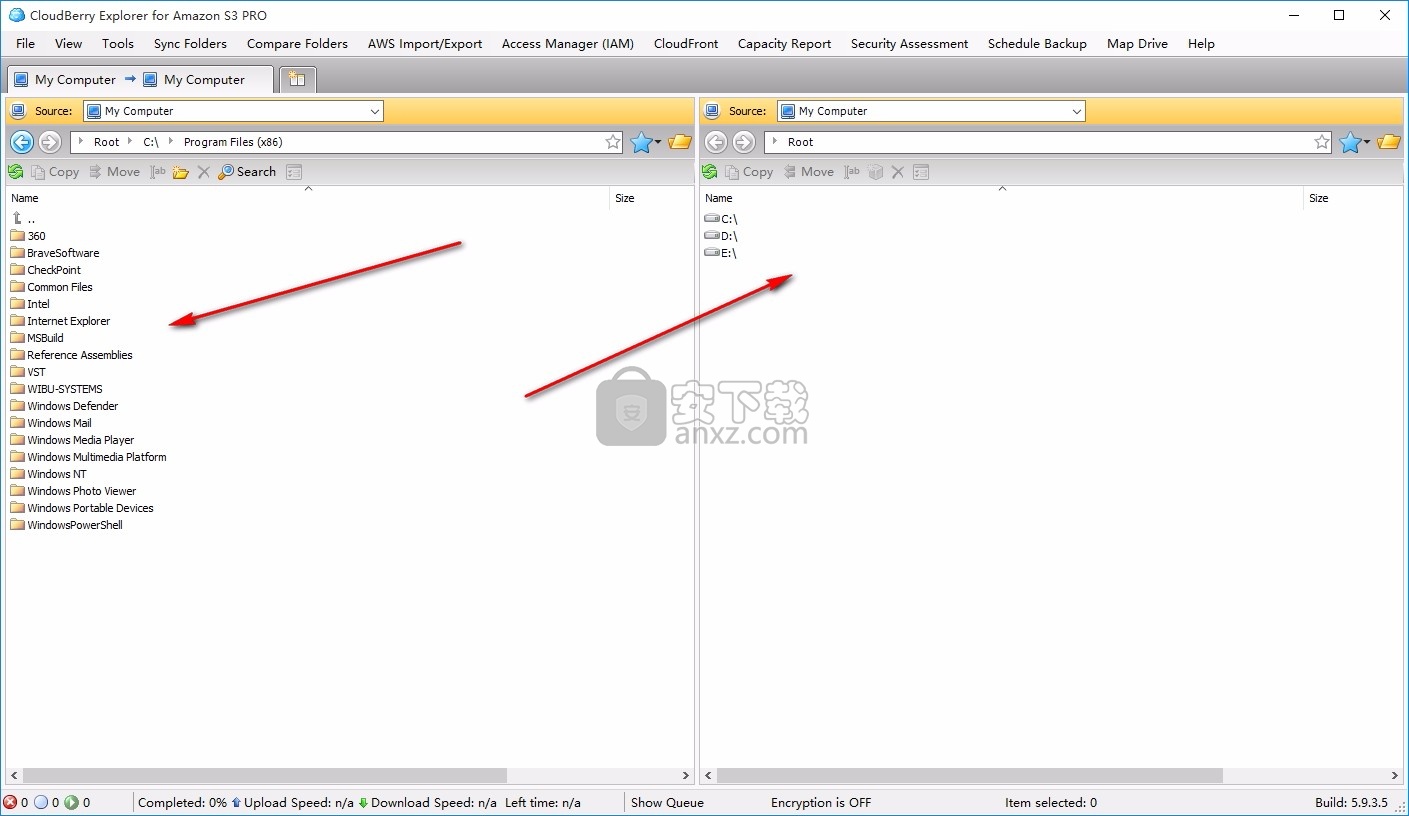
Task: Click C:\ in the left breadcrumb path
Action: point(151,142)
